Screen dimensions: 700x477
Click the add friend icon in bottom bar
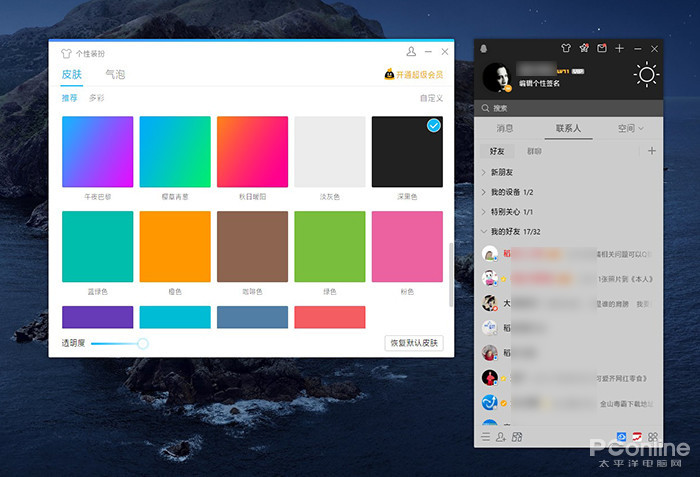501,437
